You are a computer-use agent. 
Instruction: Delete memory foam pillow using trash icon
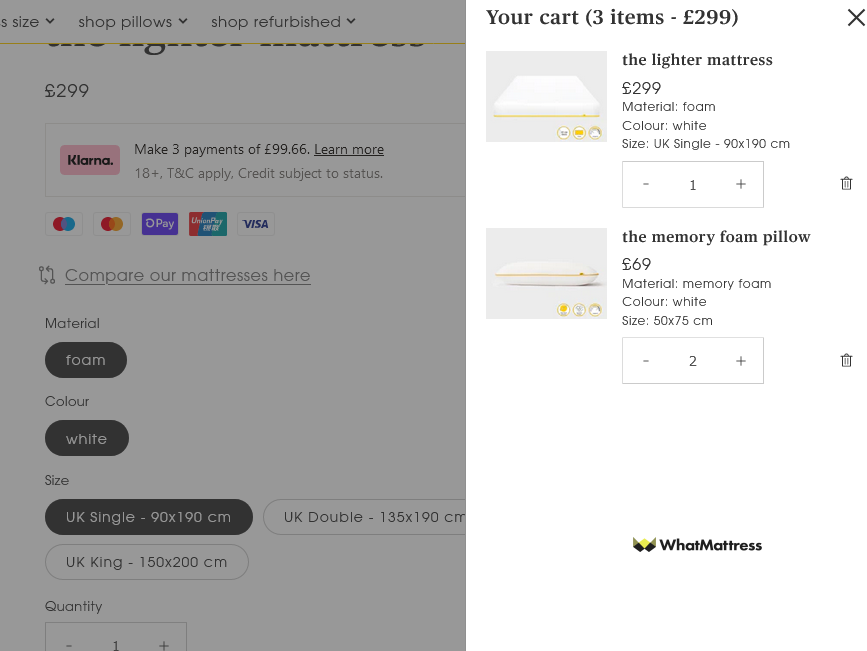(846, 361)
